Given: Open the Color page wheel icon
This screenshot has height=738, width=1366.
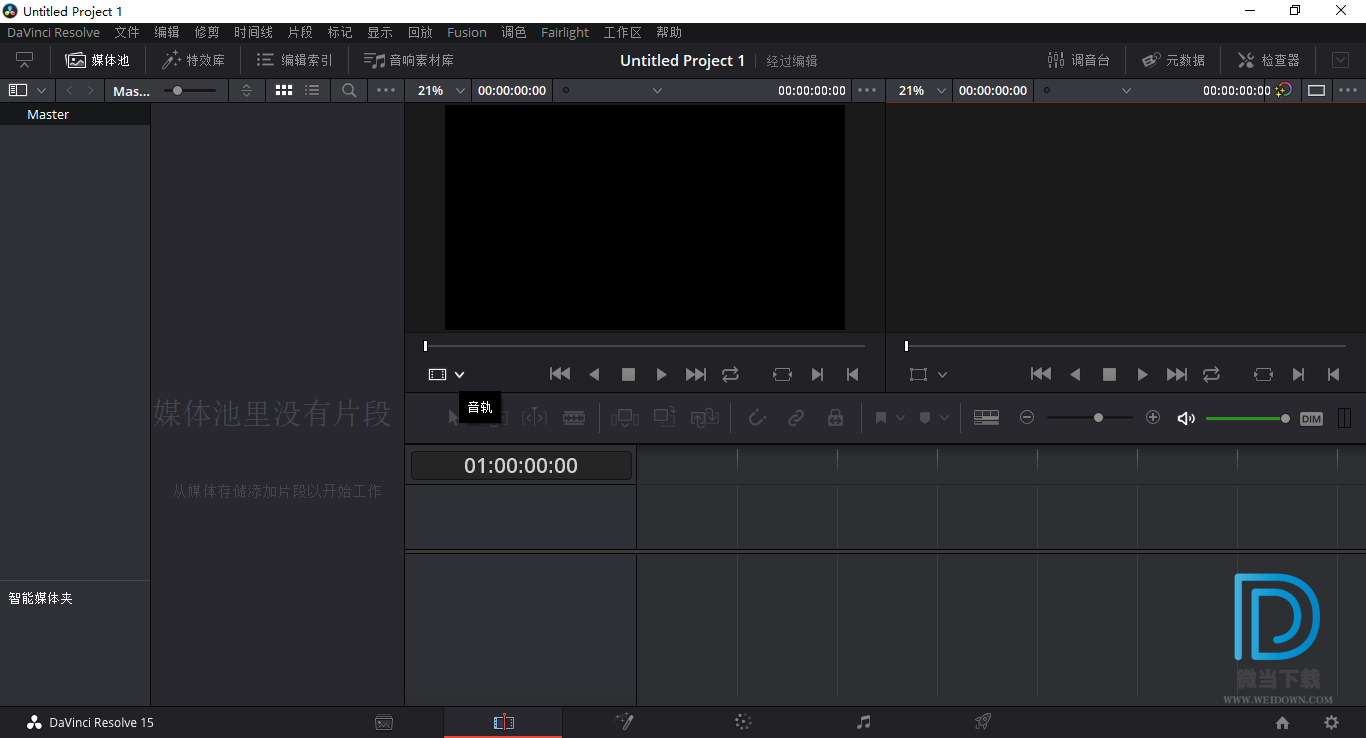Looking at the screenshot, I should tap(743, 722).
